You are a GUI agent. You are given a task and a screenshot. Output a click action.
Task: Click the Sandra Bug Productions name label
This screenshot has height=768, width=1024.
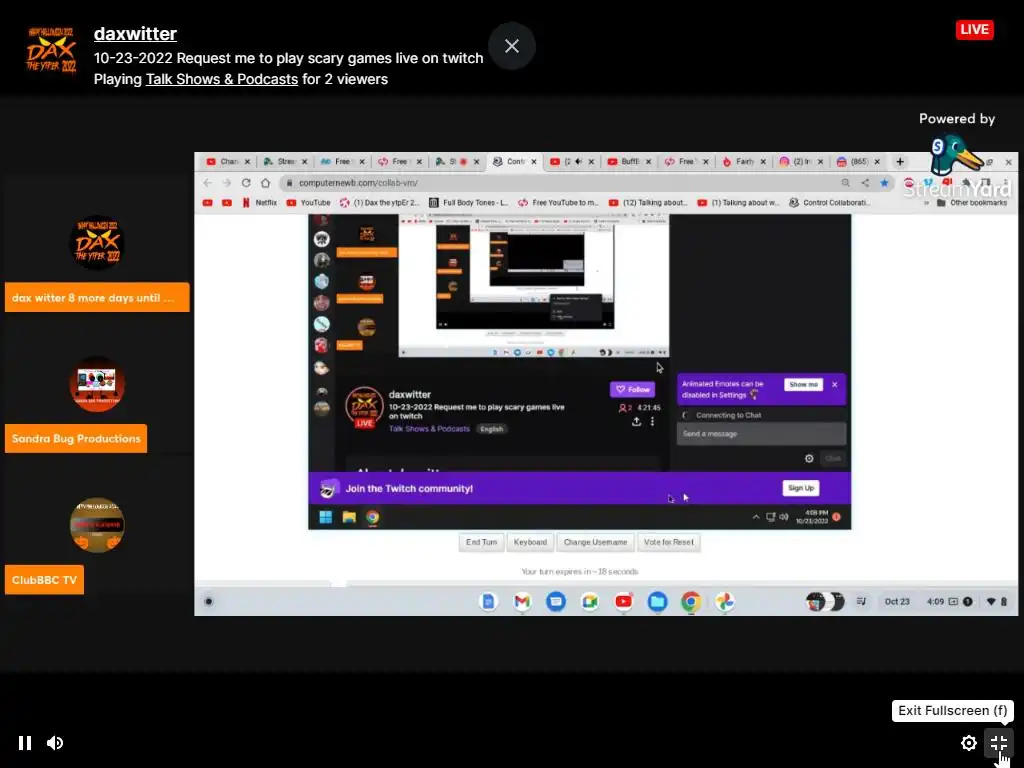(x=76, y=439)
